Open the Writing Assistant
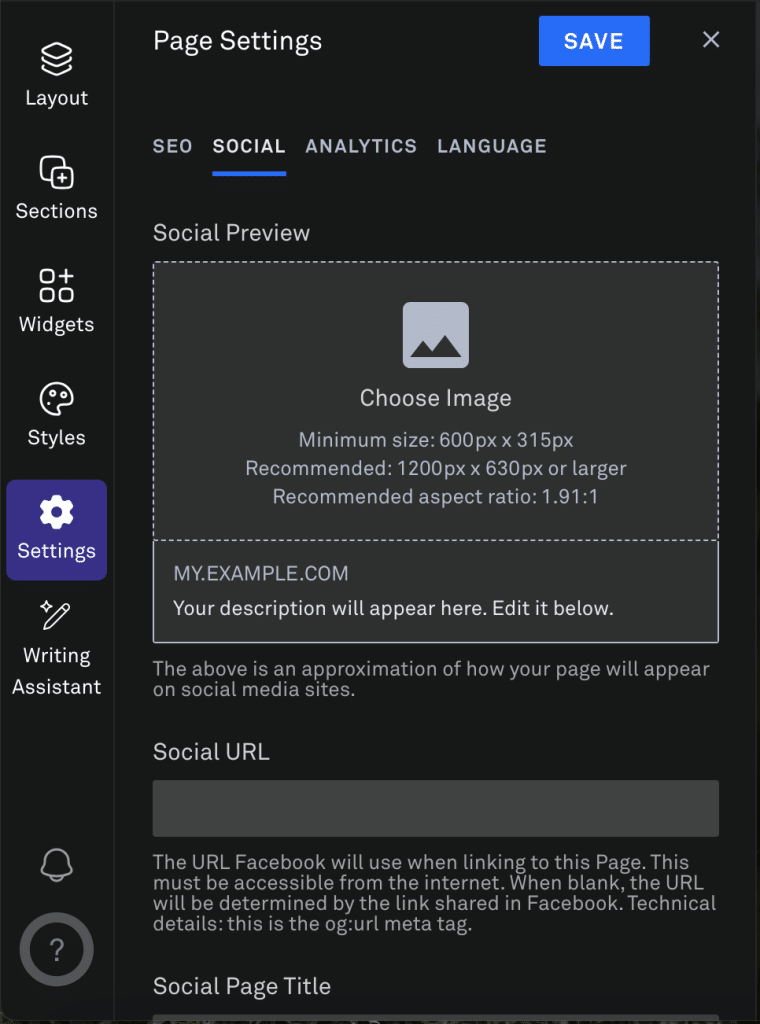Screen dimensions: 760x1024 [x=56, y=650]
